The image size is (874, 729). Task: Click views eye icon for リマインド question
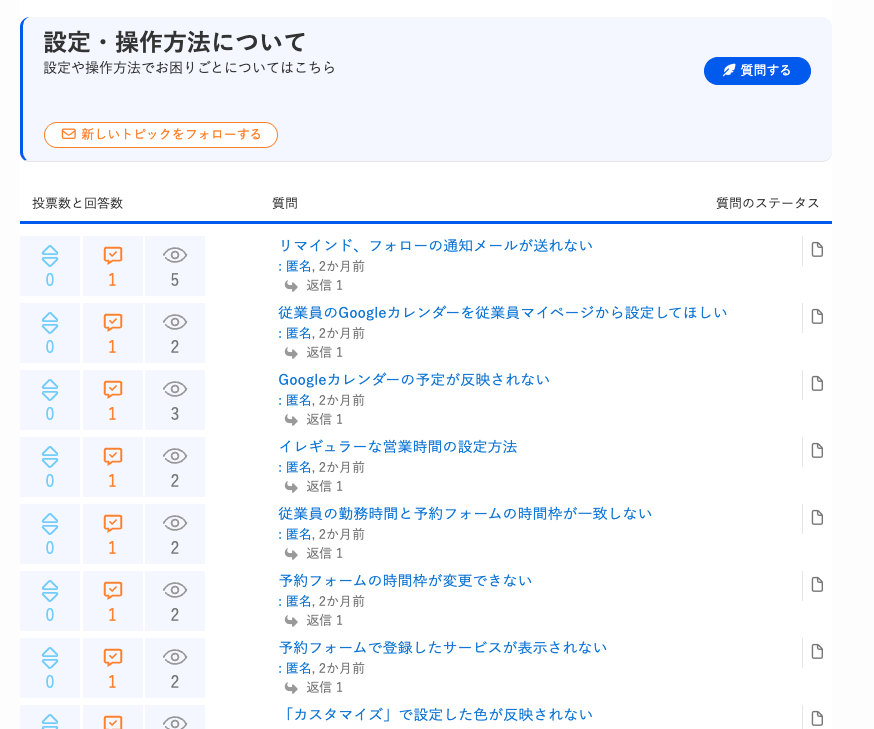175,255
